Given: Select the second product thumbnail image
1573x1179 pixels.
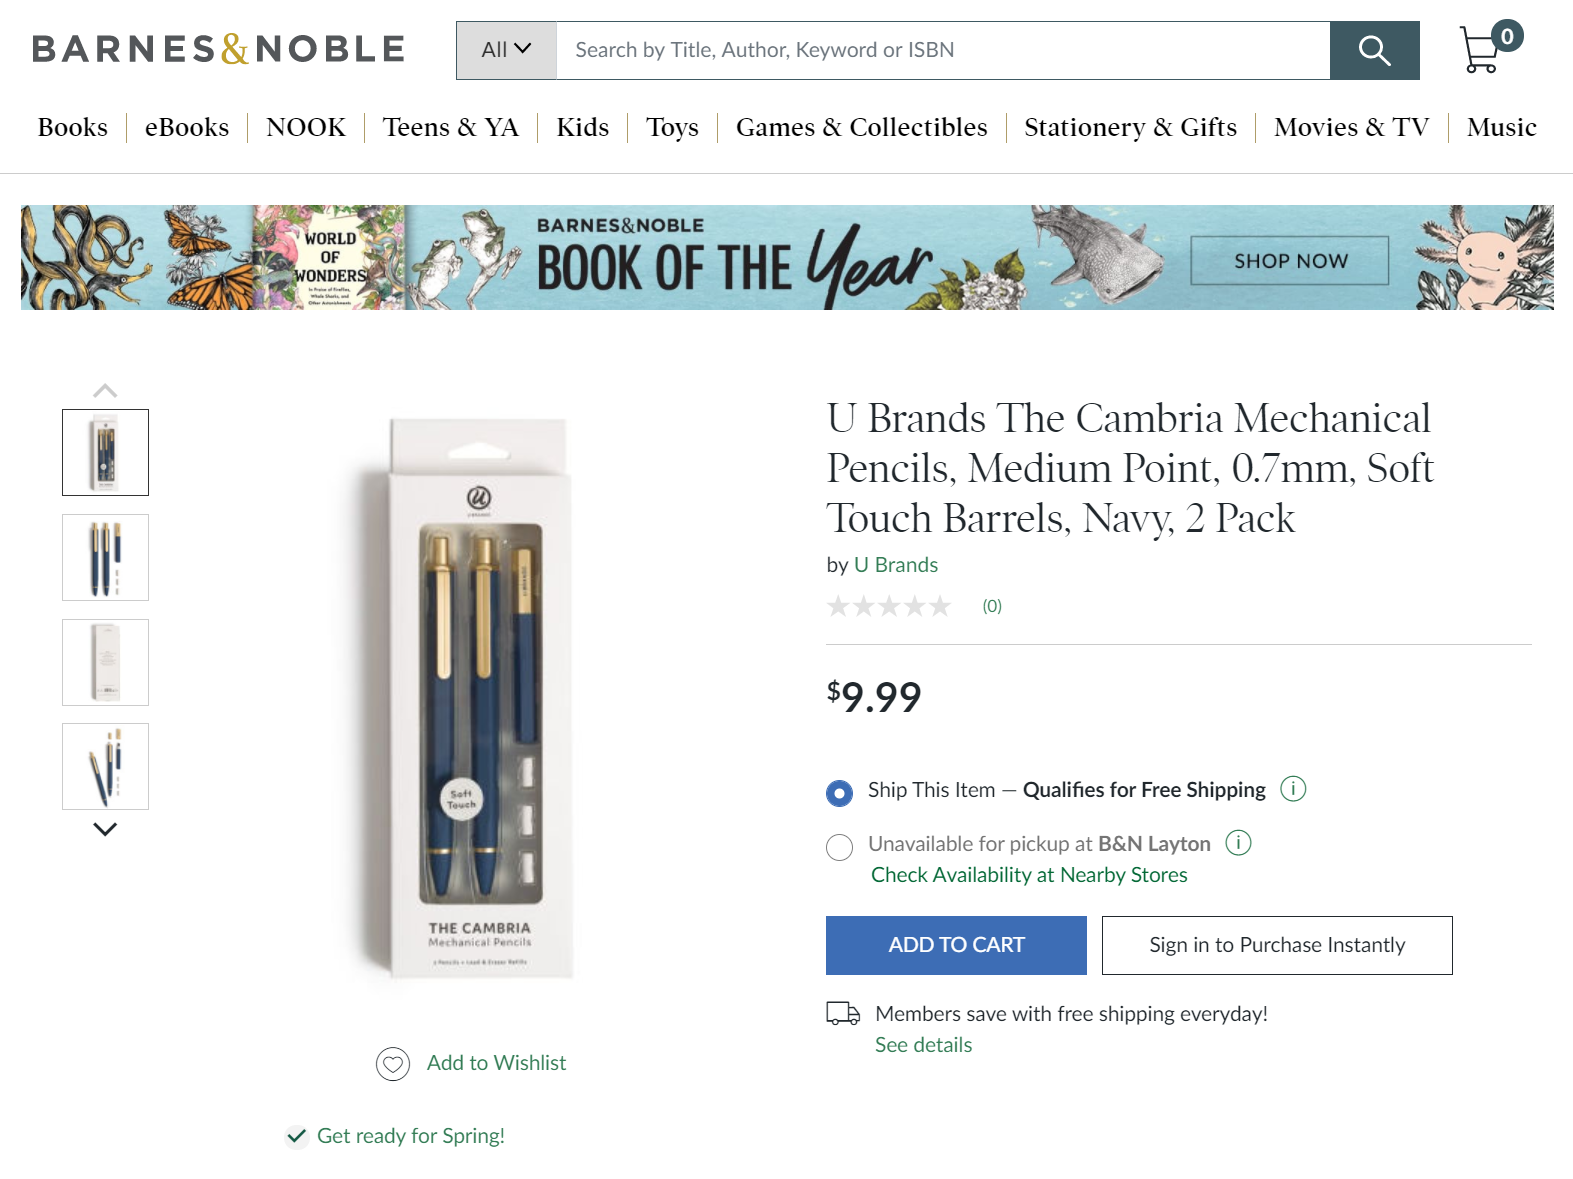Looking at the screenshot, I should pos(105,557).
